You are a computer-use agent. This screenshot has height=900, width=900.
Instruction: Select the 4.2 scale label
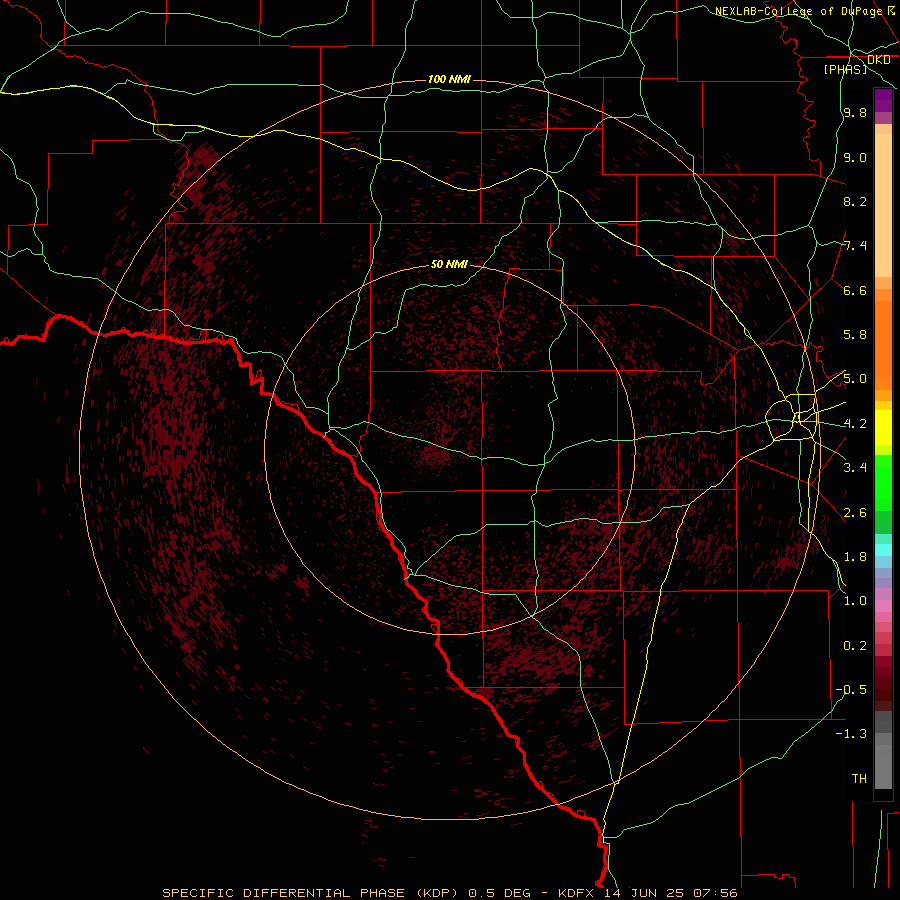855,424
